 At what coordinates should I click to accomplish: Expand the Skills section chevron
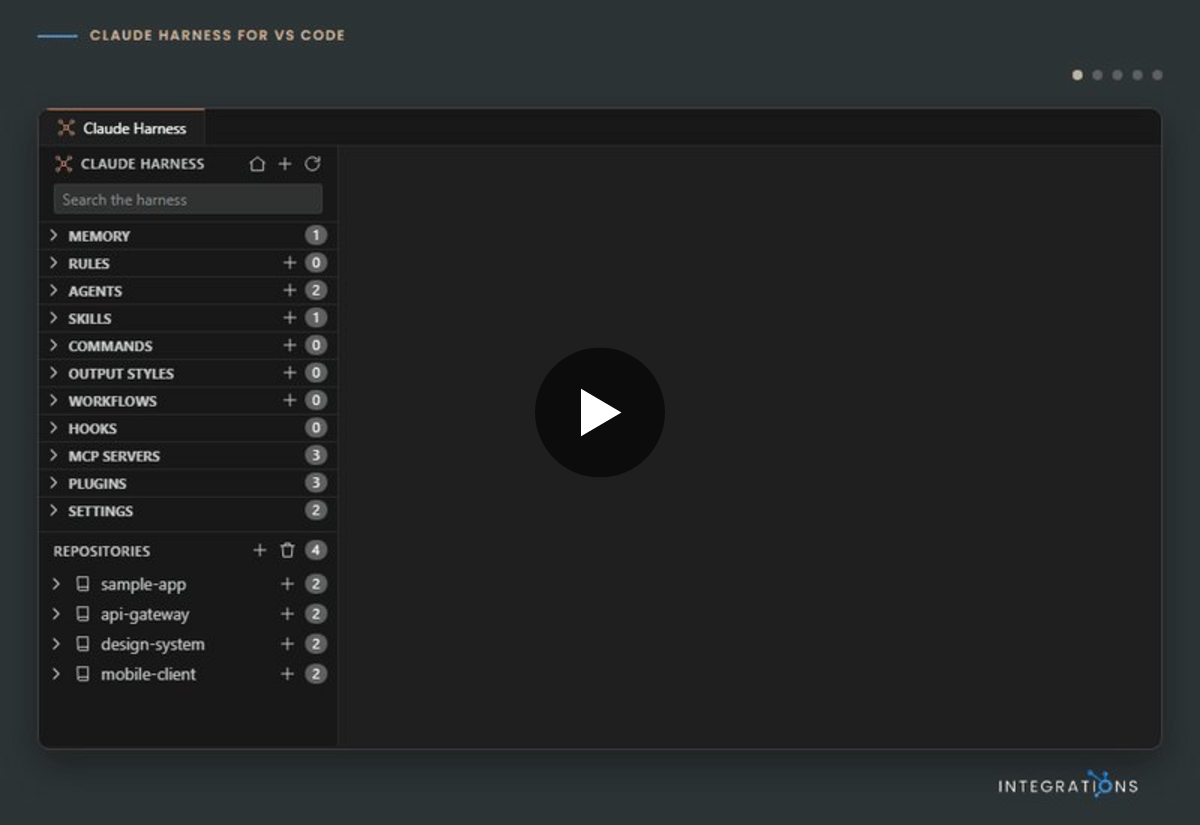(54, 318)
